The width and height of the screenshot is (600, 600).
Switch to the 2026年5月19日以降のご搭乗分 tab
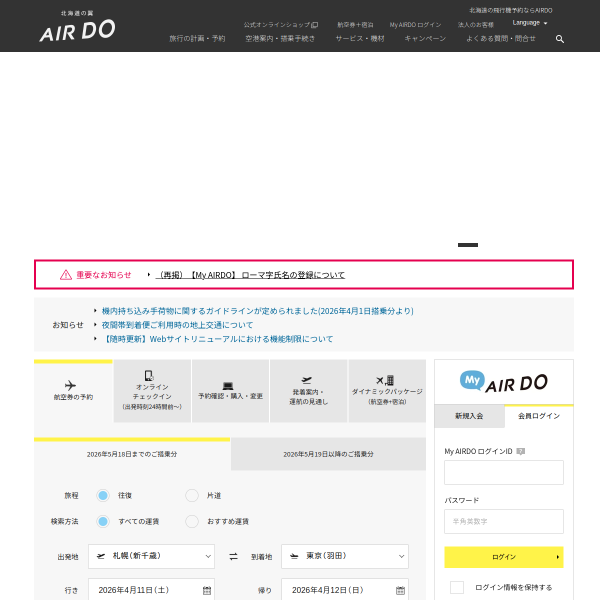[328, 454]
